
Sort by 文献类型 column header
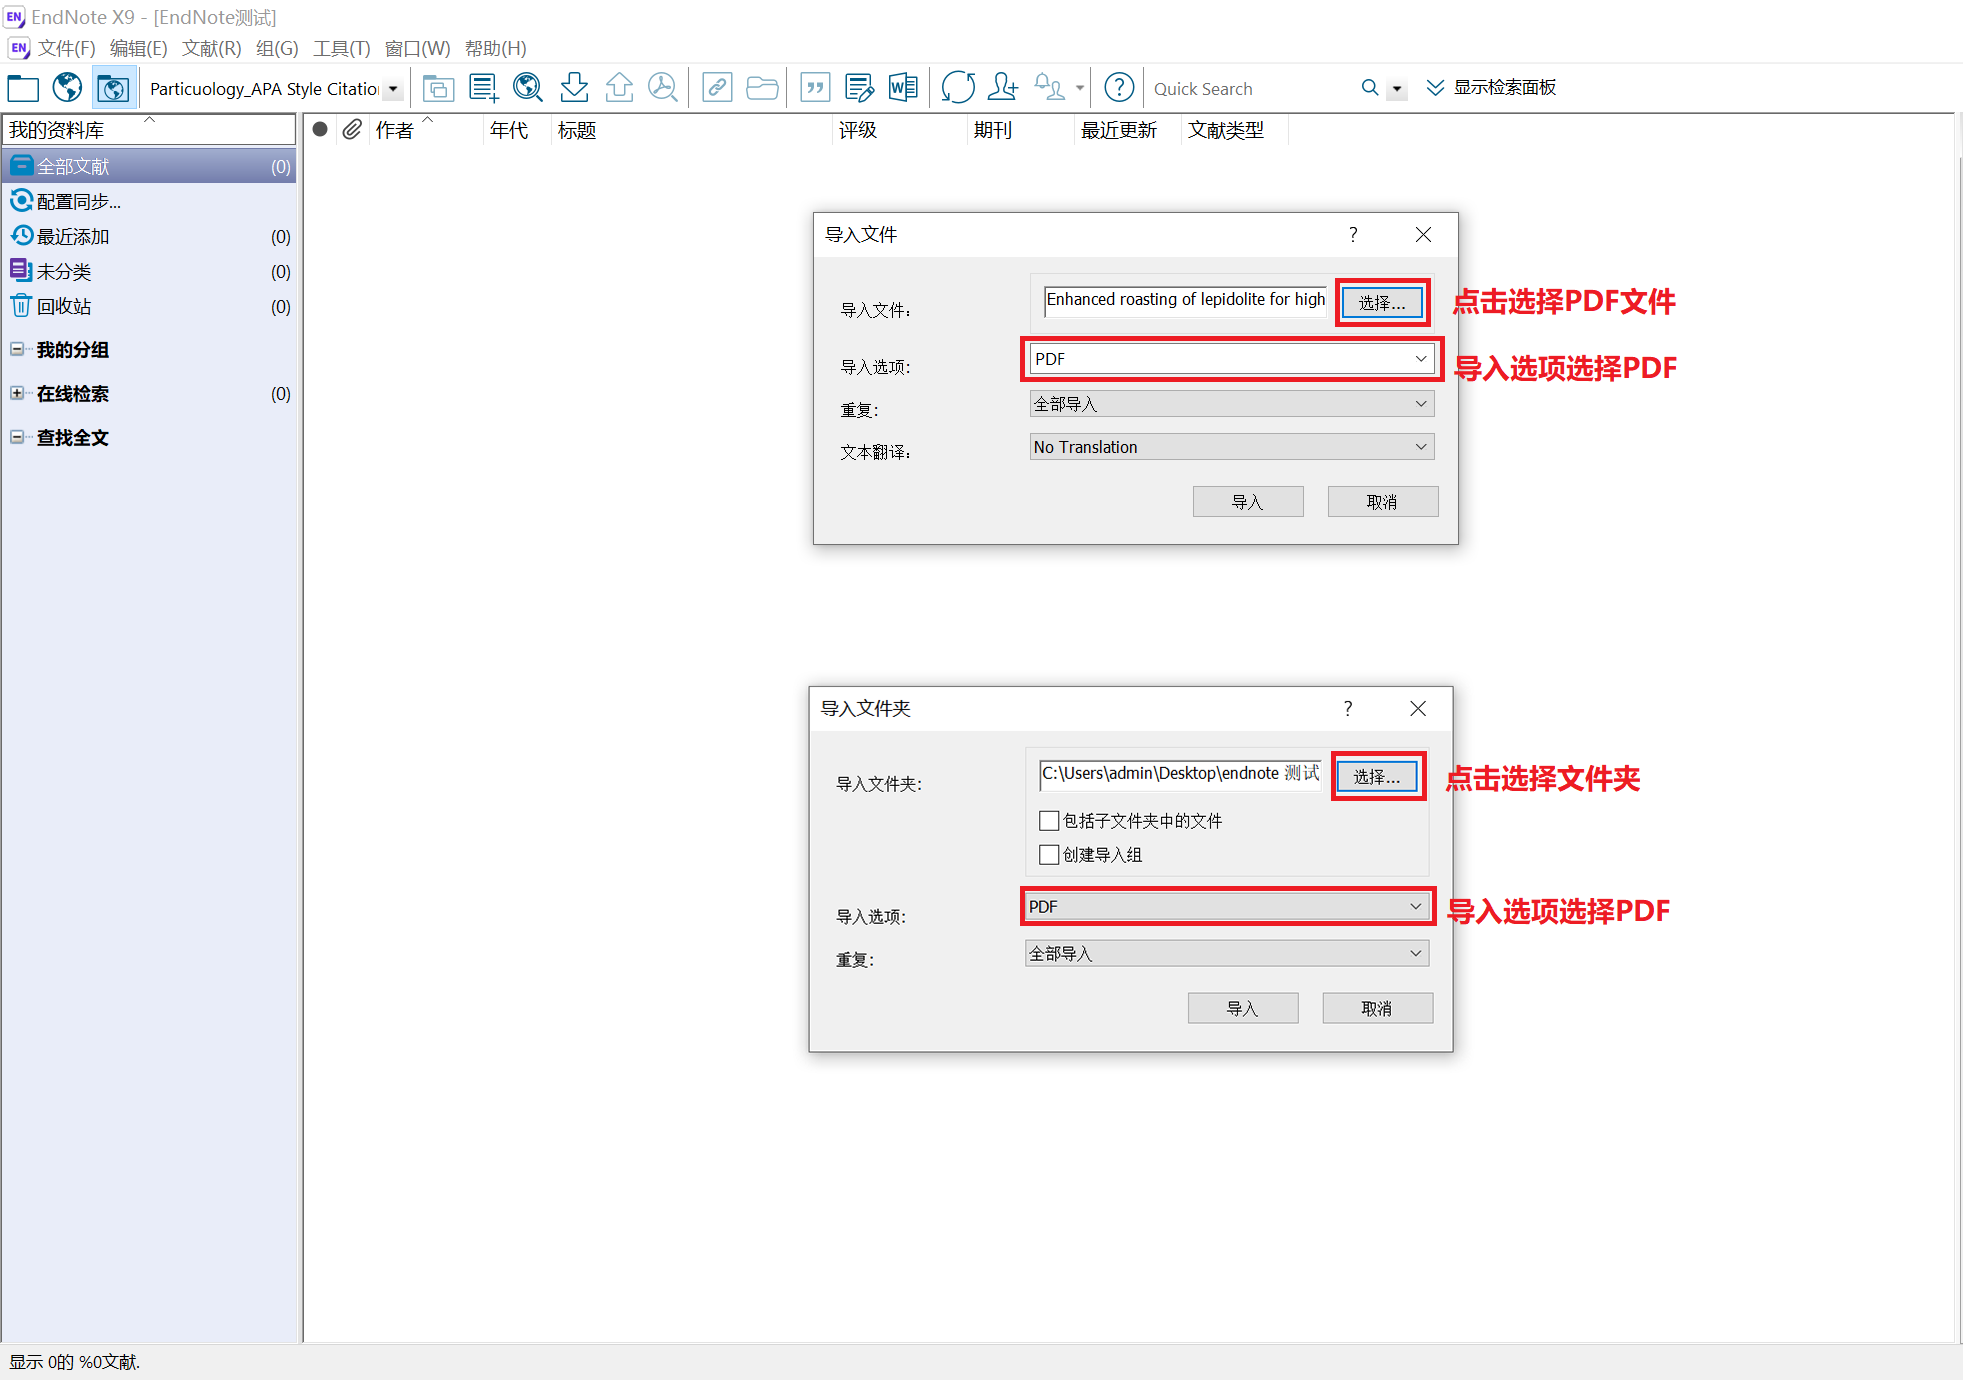[1226, 130]
